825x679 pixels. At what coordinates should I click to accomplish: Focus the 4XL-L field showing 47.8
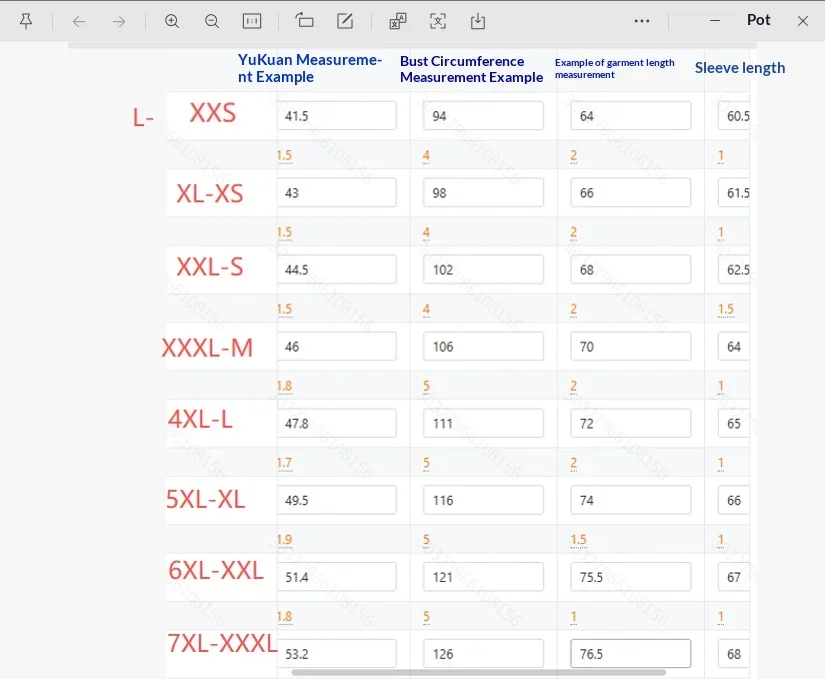coord(337,423)
